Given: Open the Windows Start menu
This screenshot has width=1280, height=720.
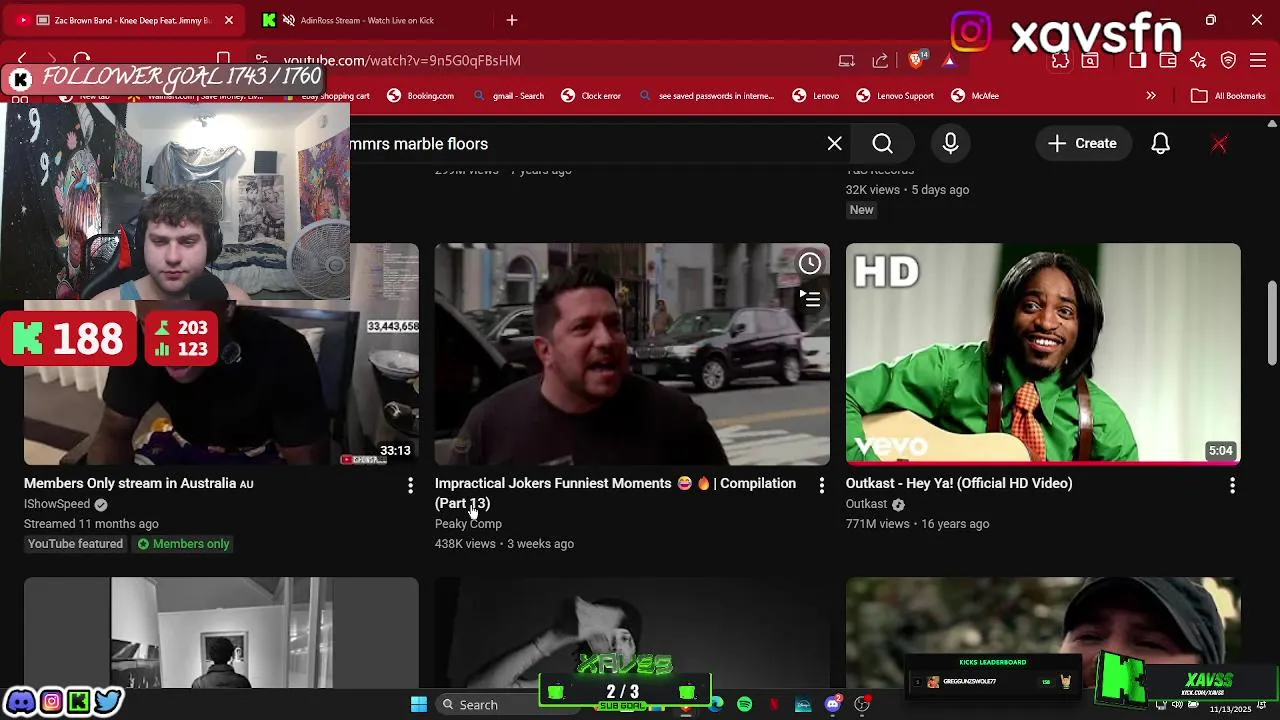Looking at the screenshot, I should pyautogui.click(x=419, y=705).
